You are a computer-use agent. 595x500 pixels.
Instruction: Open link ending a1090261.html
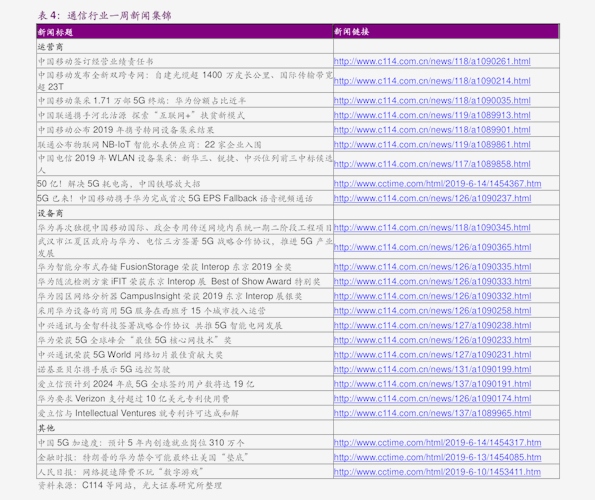click(x=432, y=61)
